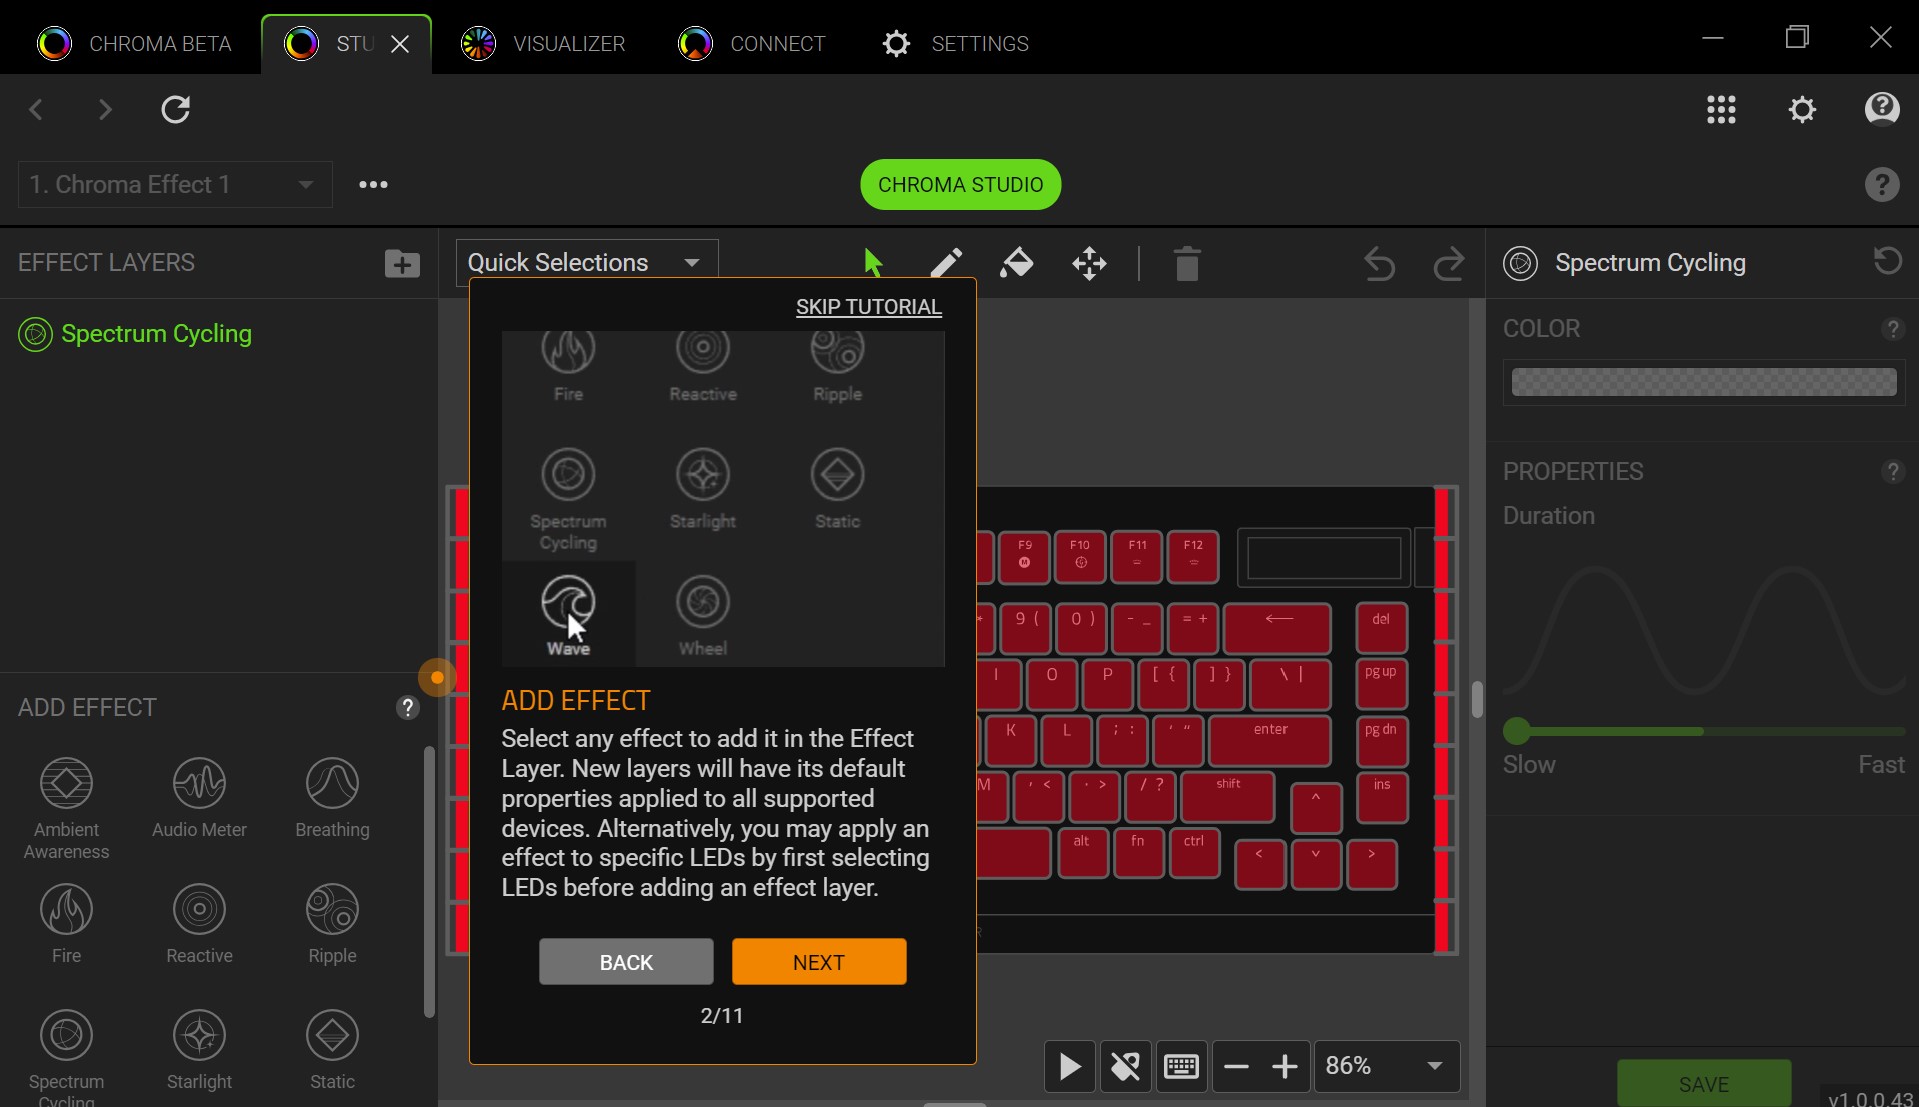Zoom in with the plus button
Image resolution: width=1919 pixels, height=1107 pixels.
pos(1285,1066)
